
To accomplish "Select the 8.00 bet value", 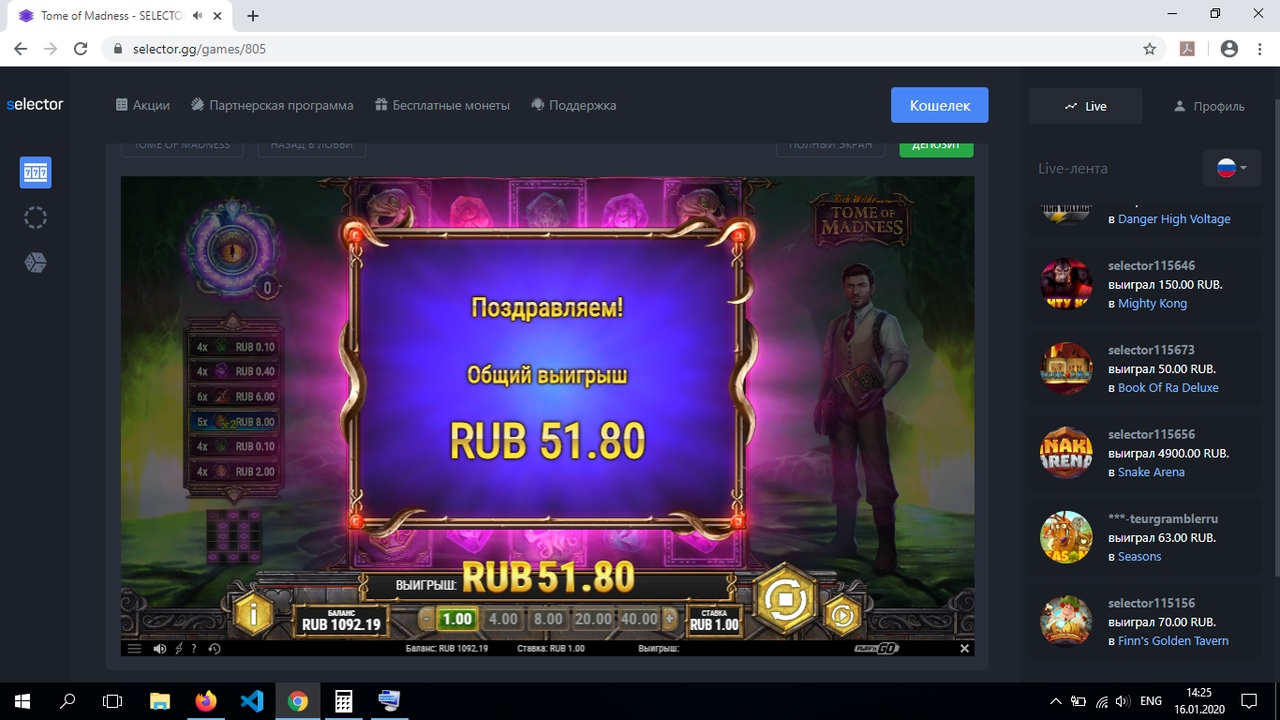I will click(x=548, y=619).
